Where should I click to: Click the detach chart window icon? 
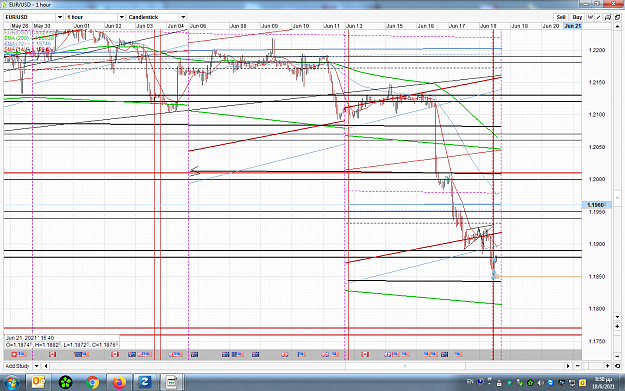[617, 17]
